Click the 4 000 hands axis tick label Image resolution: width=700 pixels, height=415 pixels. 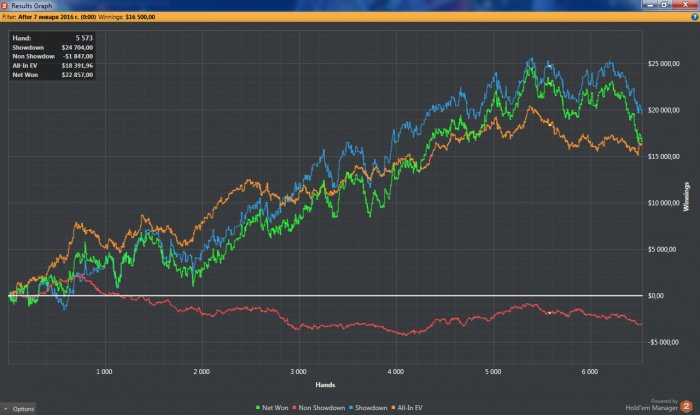(396, 372)
